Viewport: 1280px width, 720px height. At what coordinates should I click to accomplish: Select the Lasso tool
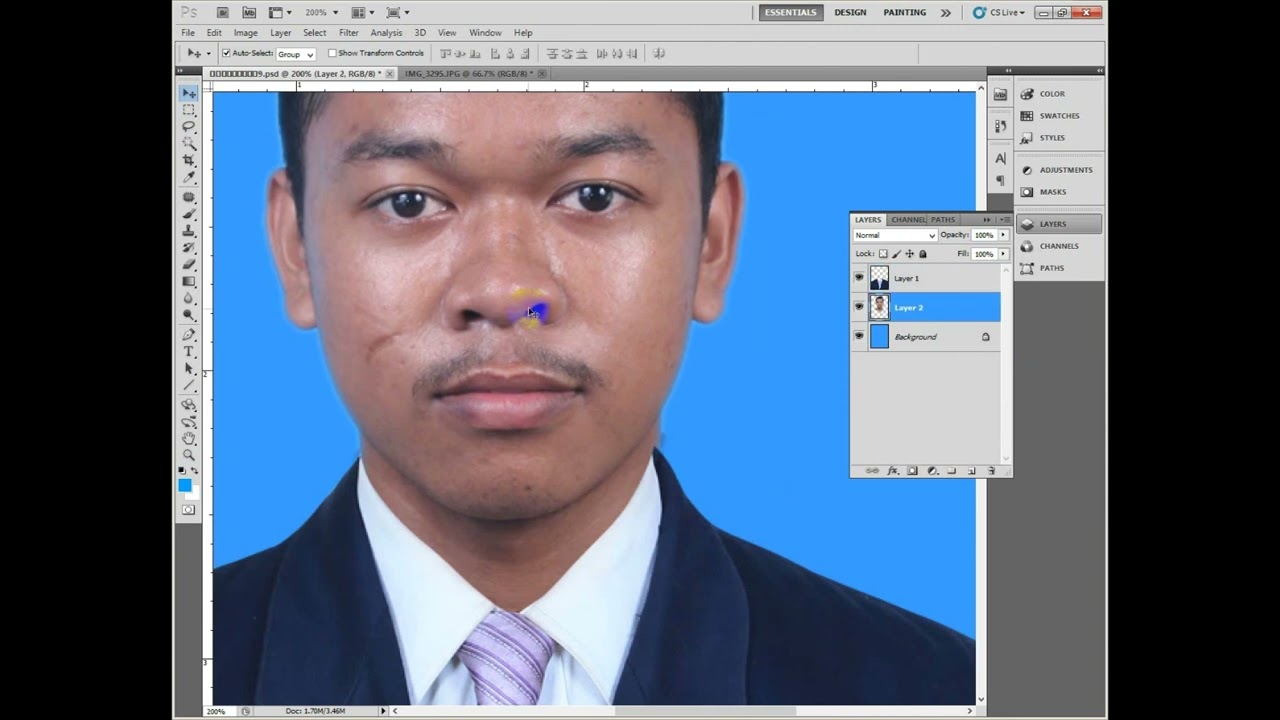(188, 127)
